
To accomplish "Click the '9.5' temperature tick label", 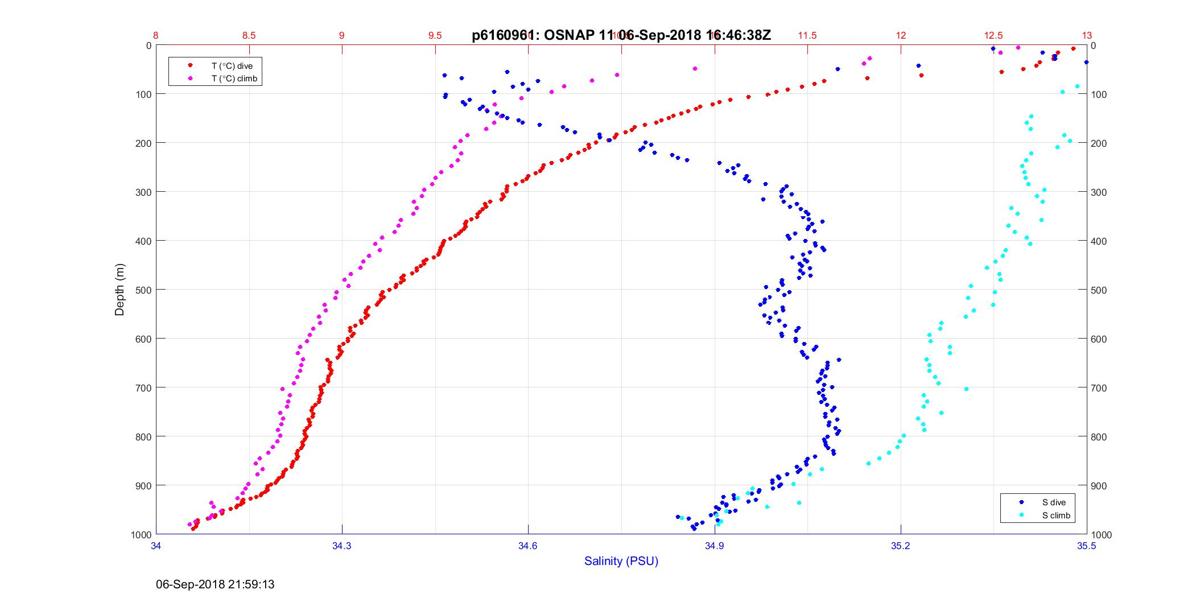I will tap(435, 35).
